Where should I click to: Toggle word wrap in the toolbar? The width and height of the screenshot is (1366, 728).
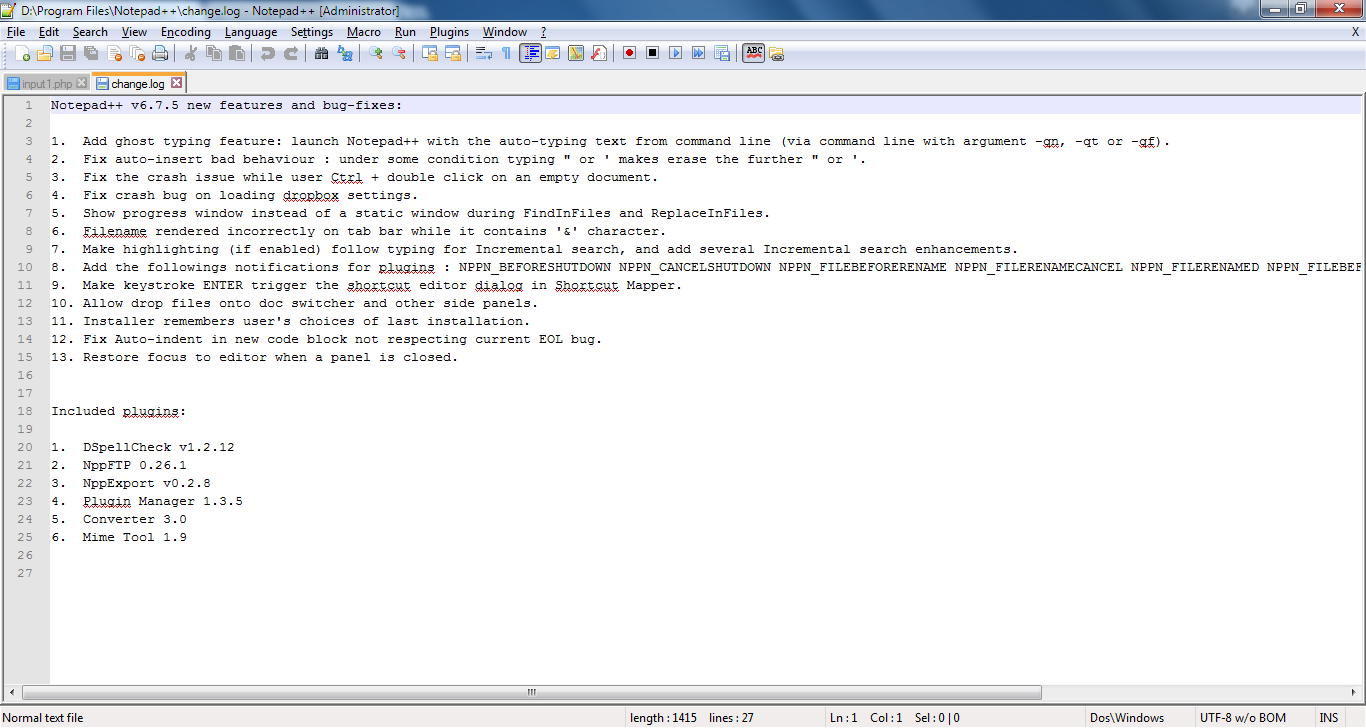coord(484,53)
